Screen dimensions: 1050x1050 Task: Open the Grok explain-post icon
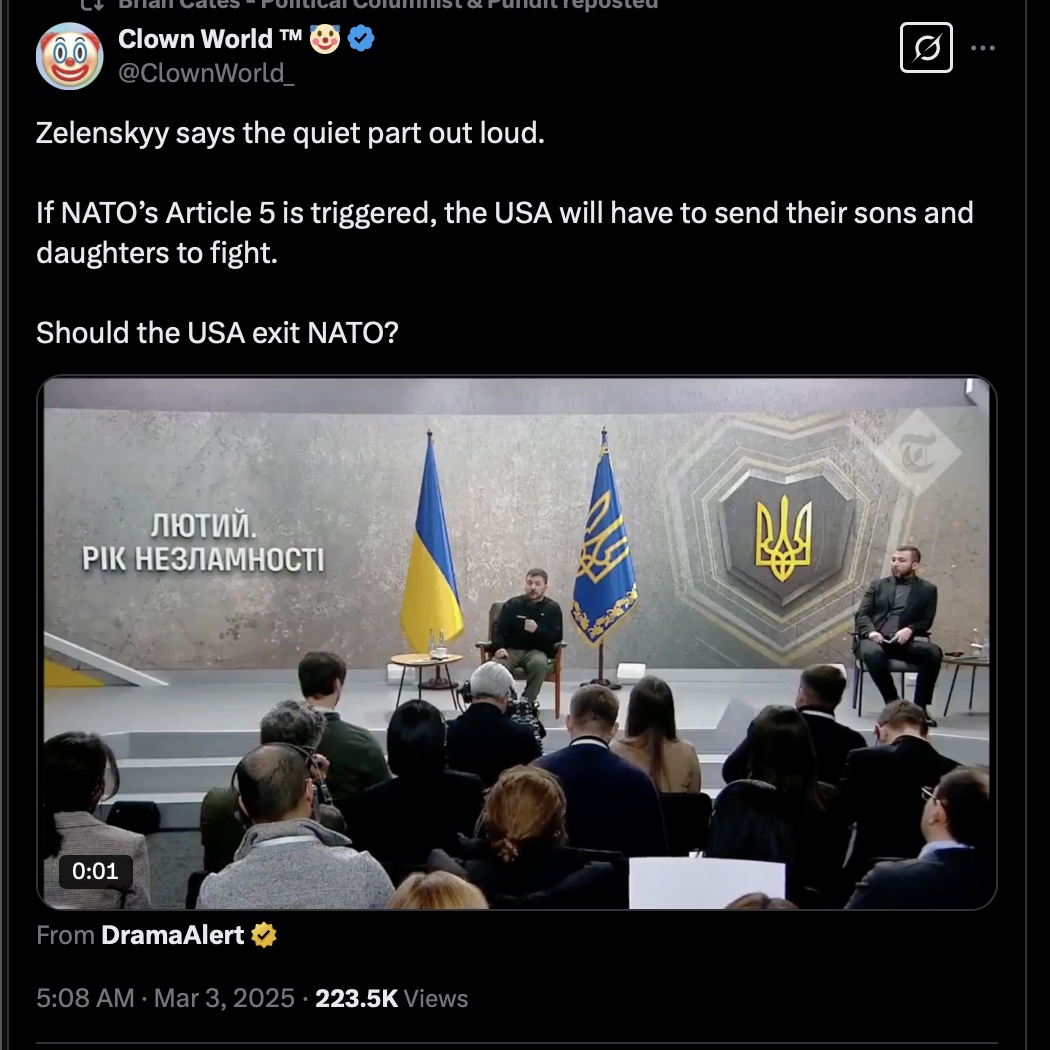tap(926, 48)
